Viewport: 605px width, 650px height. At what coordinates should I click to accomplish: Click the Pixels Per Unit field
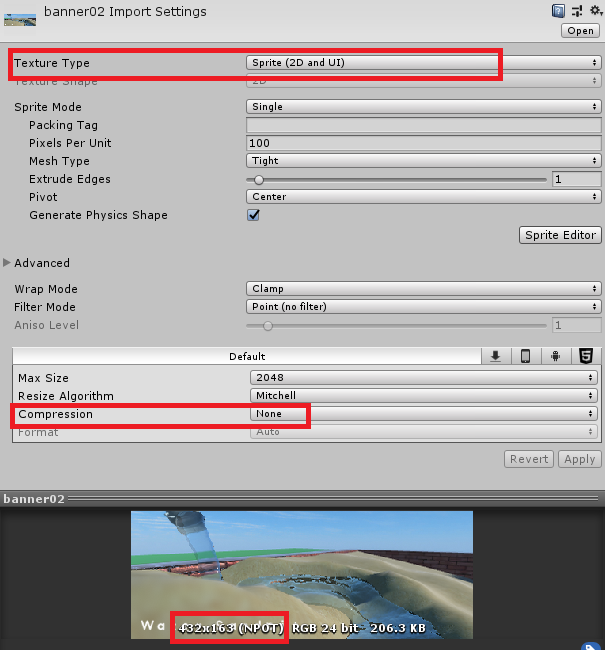(x=423, y=143)
